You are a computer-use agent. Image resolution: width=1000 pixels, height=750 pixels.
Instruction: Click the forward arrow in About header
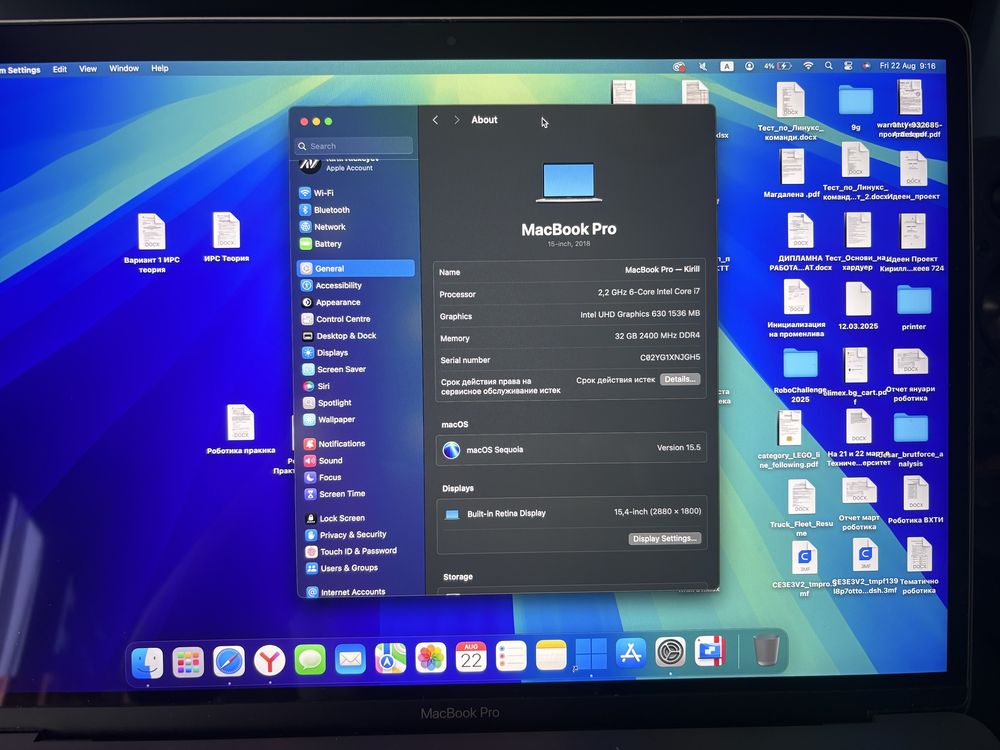(457, 120)
